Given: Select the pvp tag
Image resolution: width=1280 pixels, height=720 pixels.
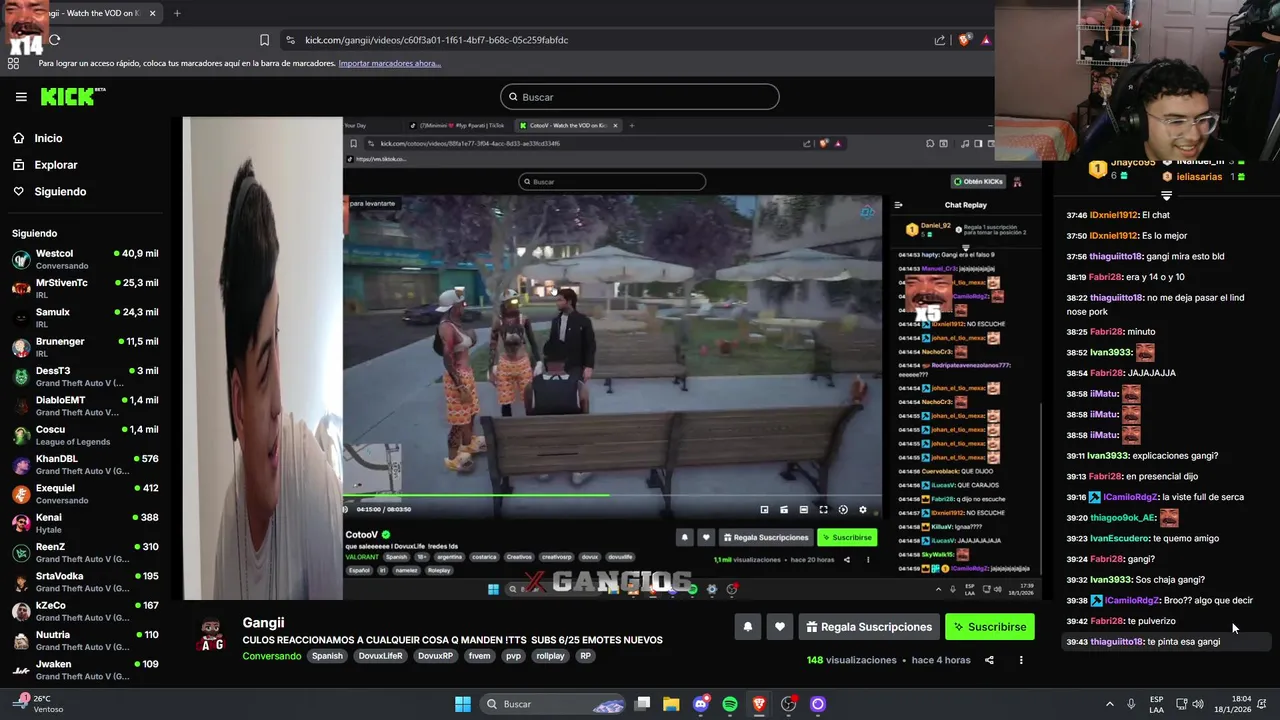Looking at the screenshot, I should click(x=514, y=656).
